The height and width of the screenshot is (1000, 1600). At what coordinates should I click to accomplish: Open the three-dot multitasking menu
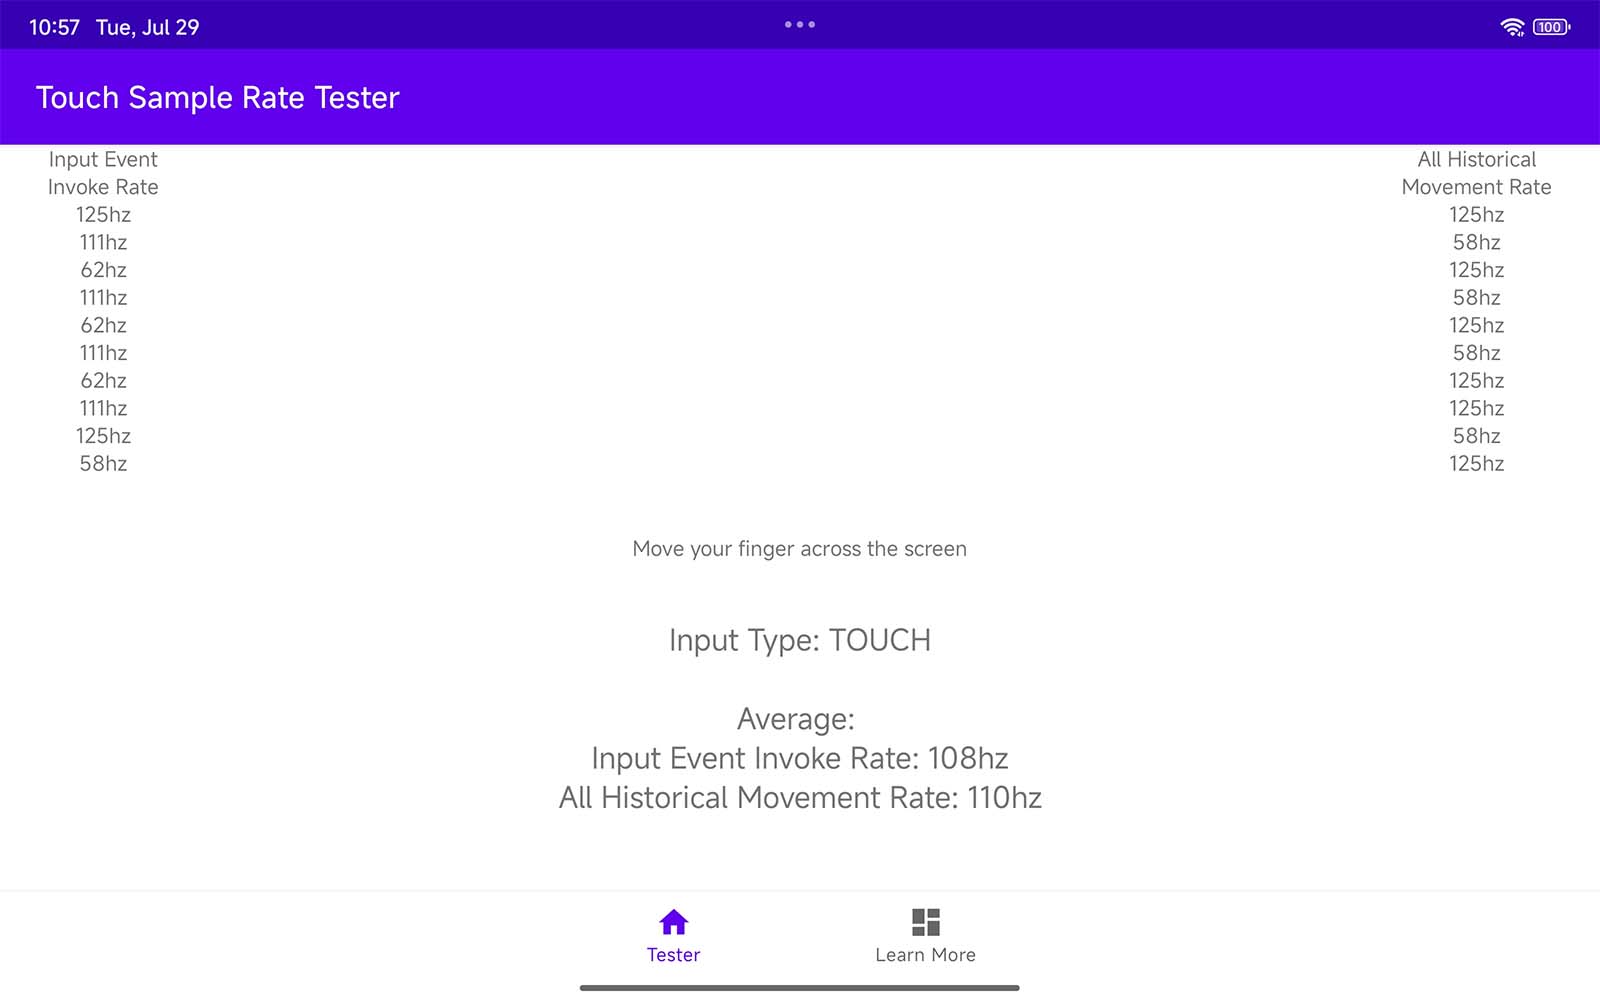(x=800, y=25)
